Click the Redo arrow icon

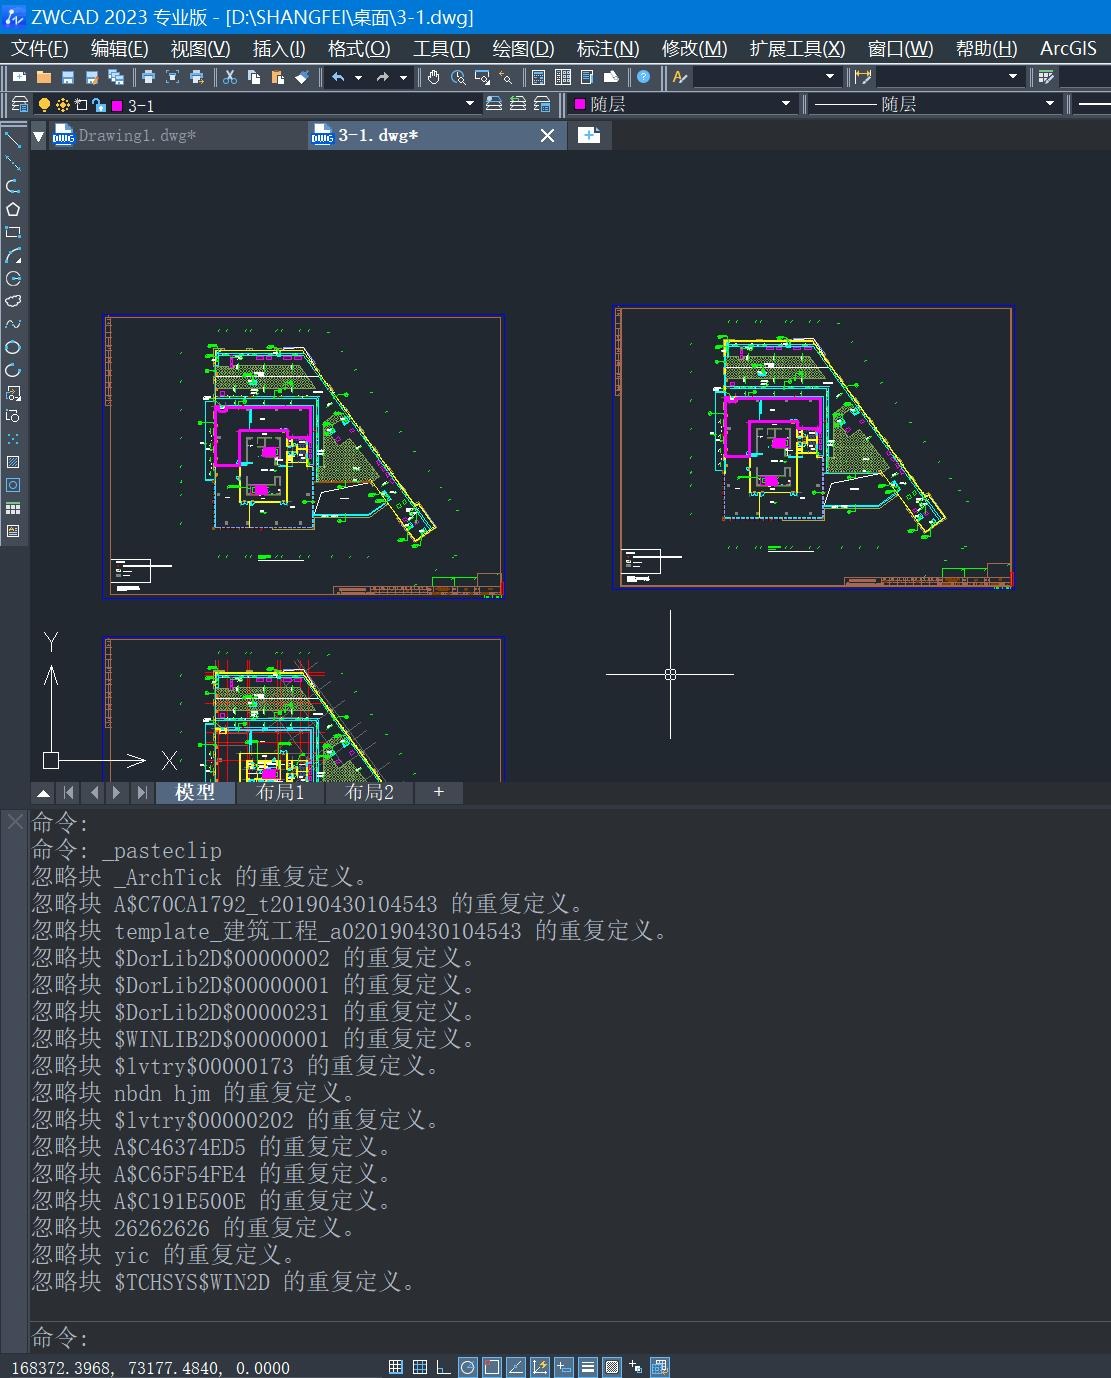click(382, 77)
